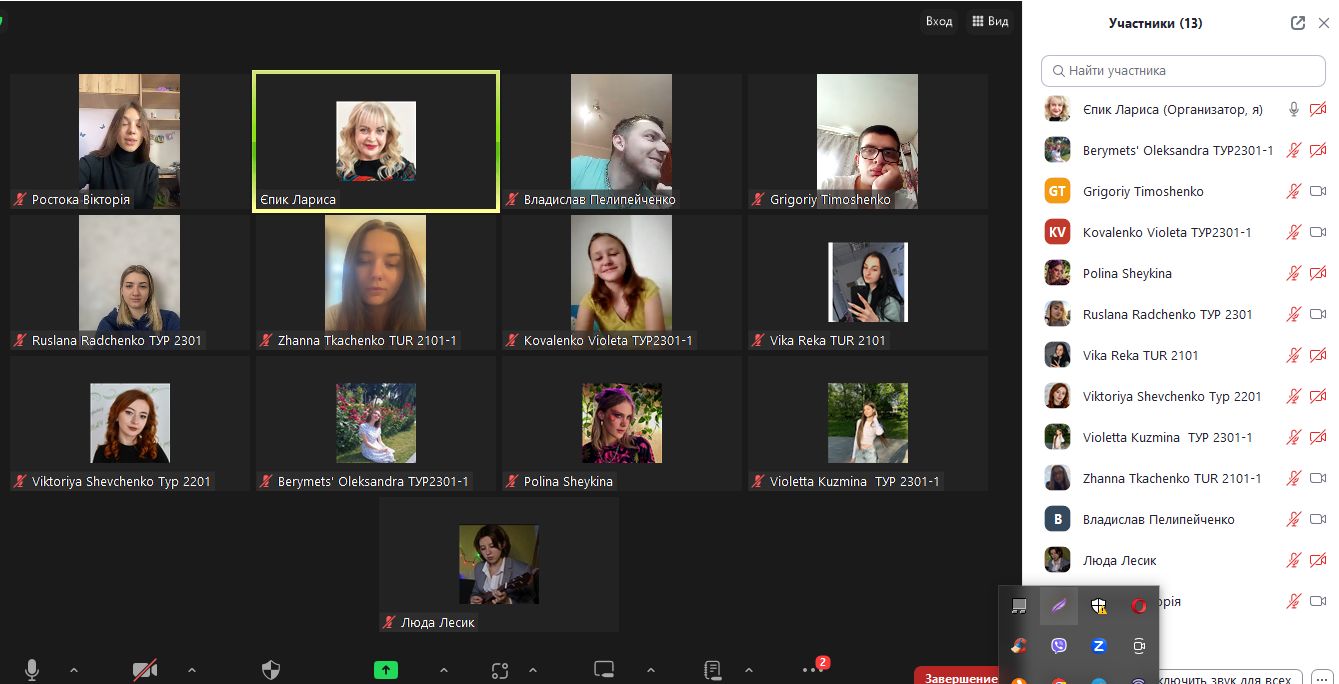Image resolution: width=1339 pixels, height=684 pixels.
Task: Open the Вид view menu
Action: coord(990,21)
